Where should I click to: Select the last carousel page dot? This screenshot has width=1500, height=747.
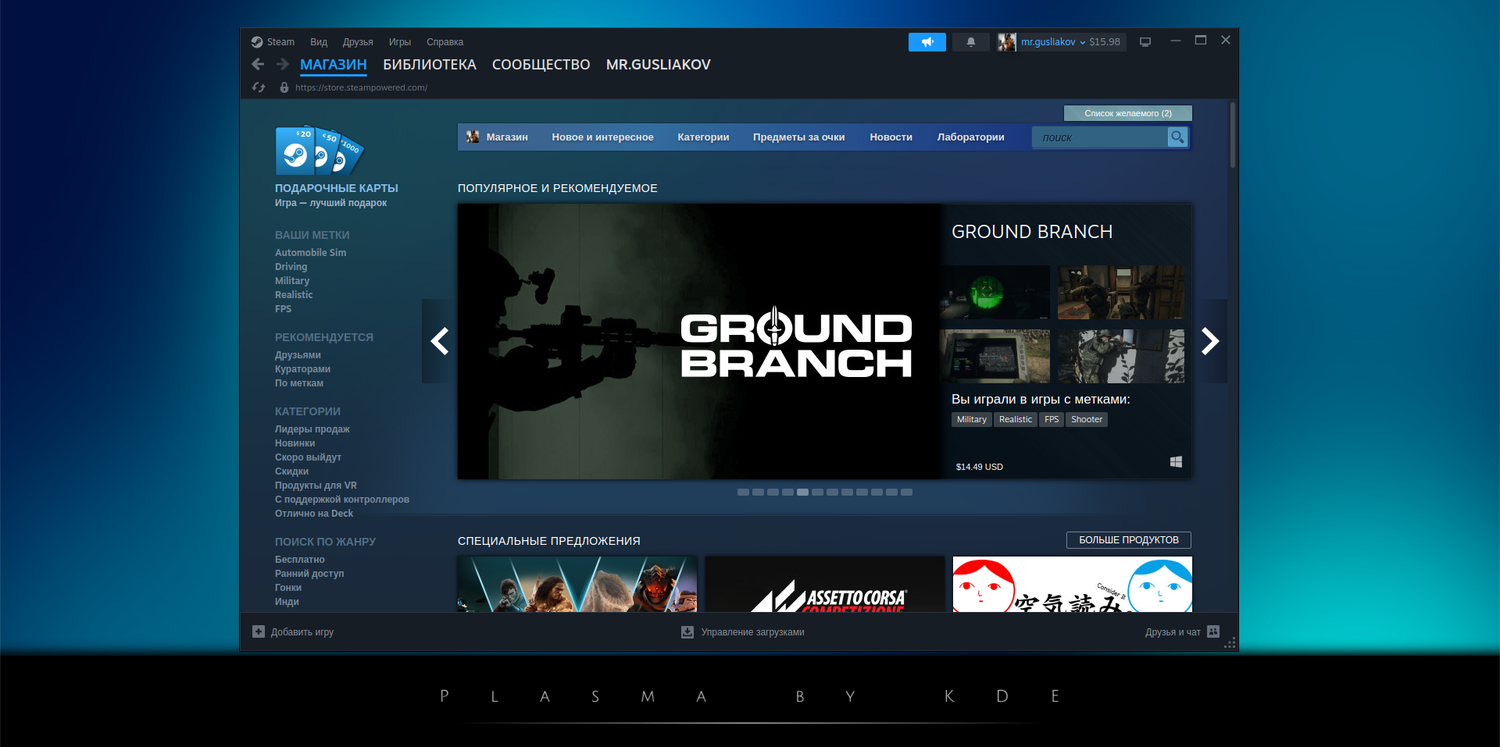click(907, 492)
